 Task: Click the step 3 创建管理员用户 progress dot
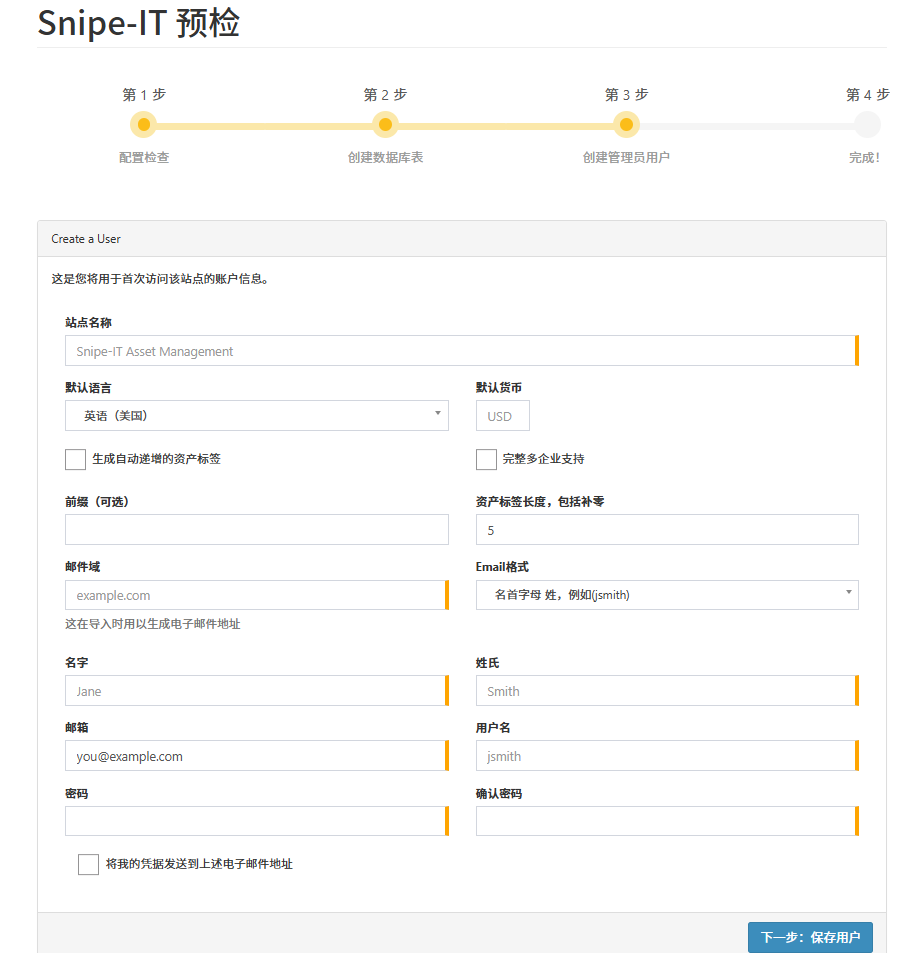[x=626, y=125]
